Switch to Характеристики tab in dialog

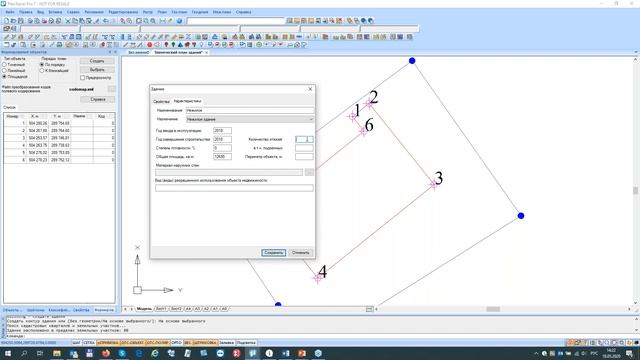(187, 101)
